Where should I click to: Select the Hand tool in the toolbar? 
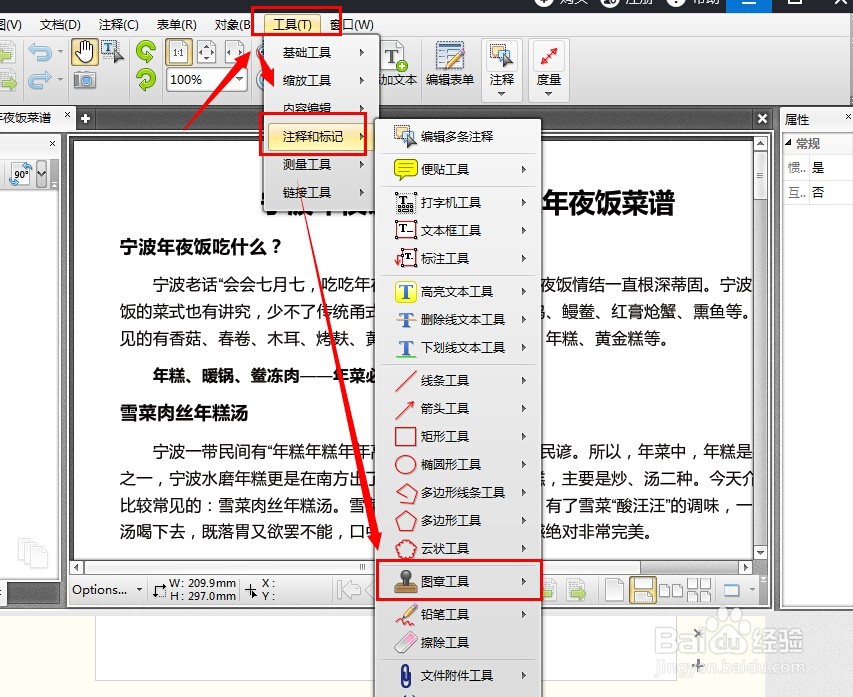tap(85, 51)
